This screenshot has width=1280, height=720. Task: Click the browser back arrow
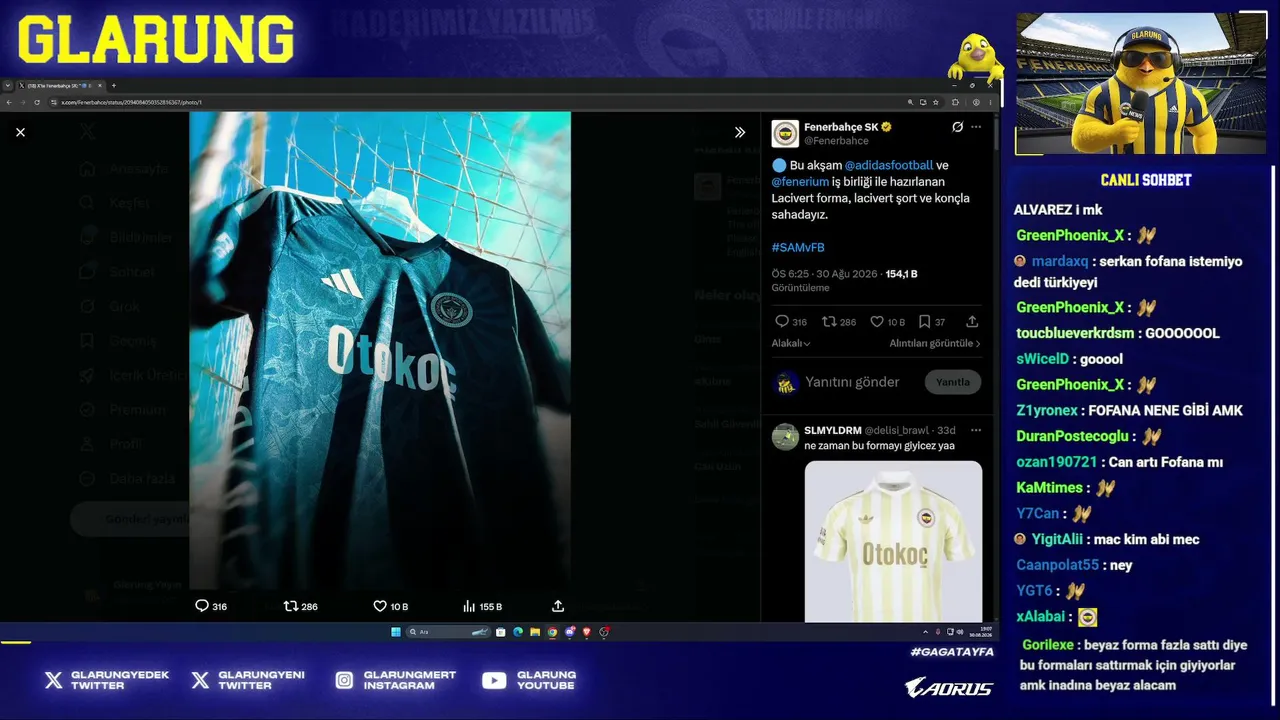[x=9, y=102]
